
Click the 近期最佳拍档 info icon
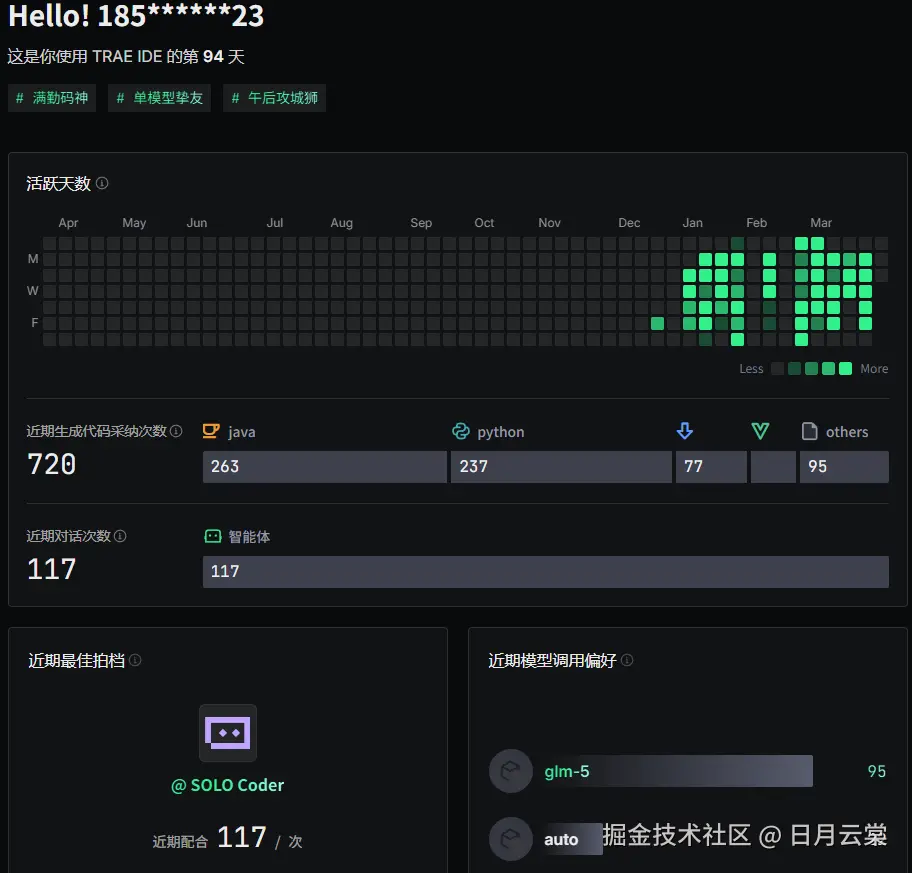[134, 660]
